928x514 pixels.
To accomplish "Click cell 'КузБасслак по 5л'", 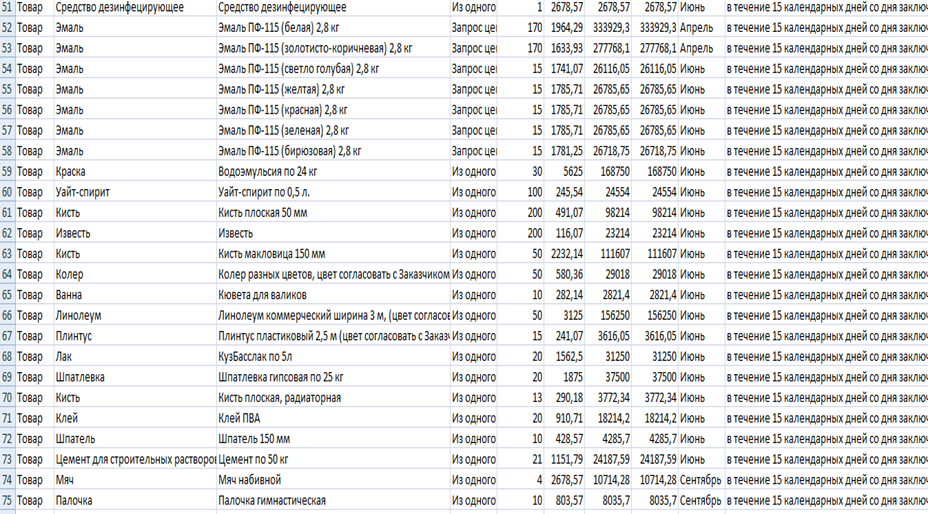I will point(333,356).
